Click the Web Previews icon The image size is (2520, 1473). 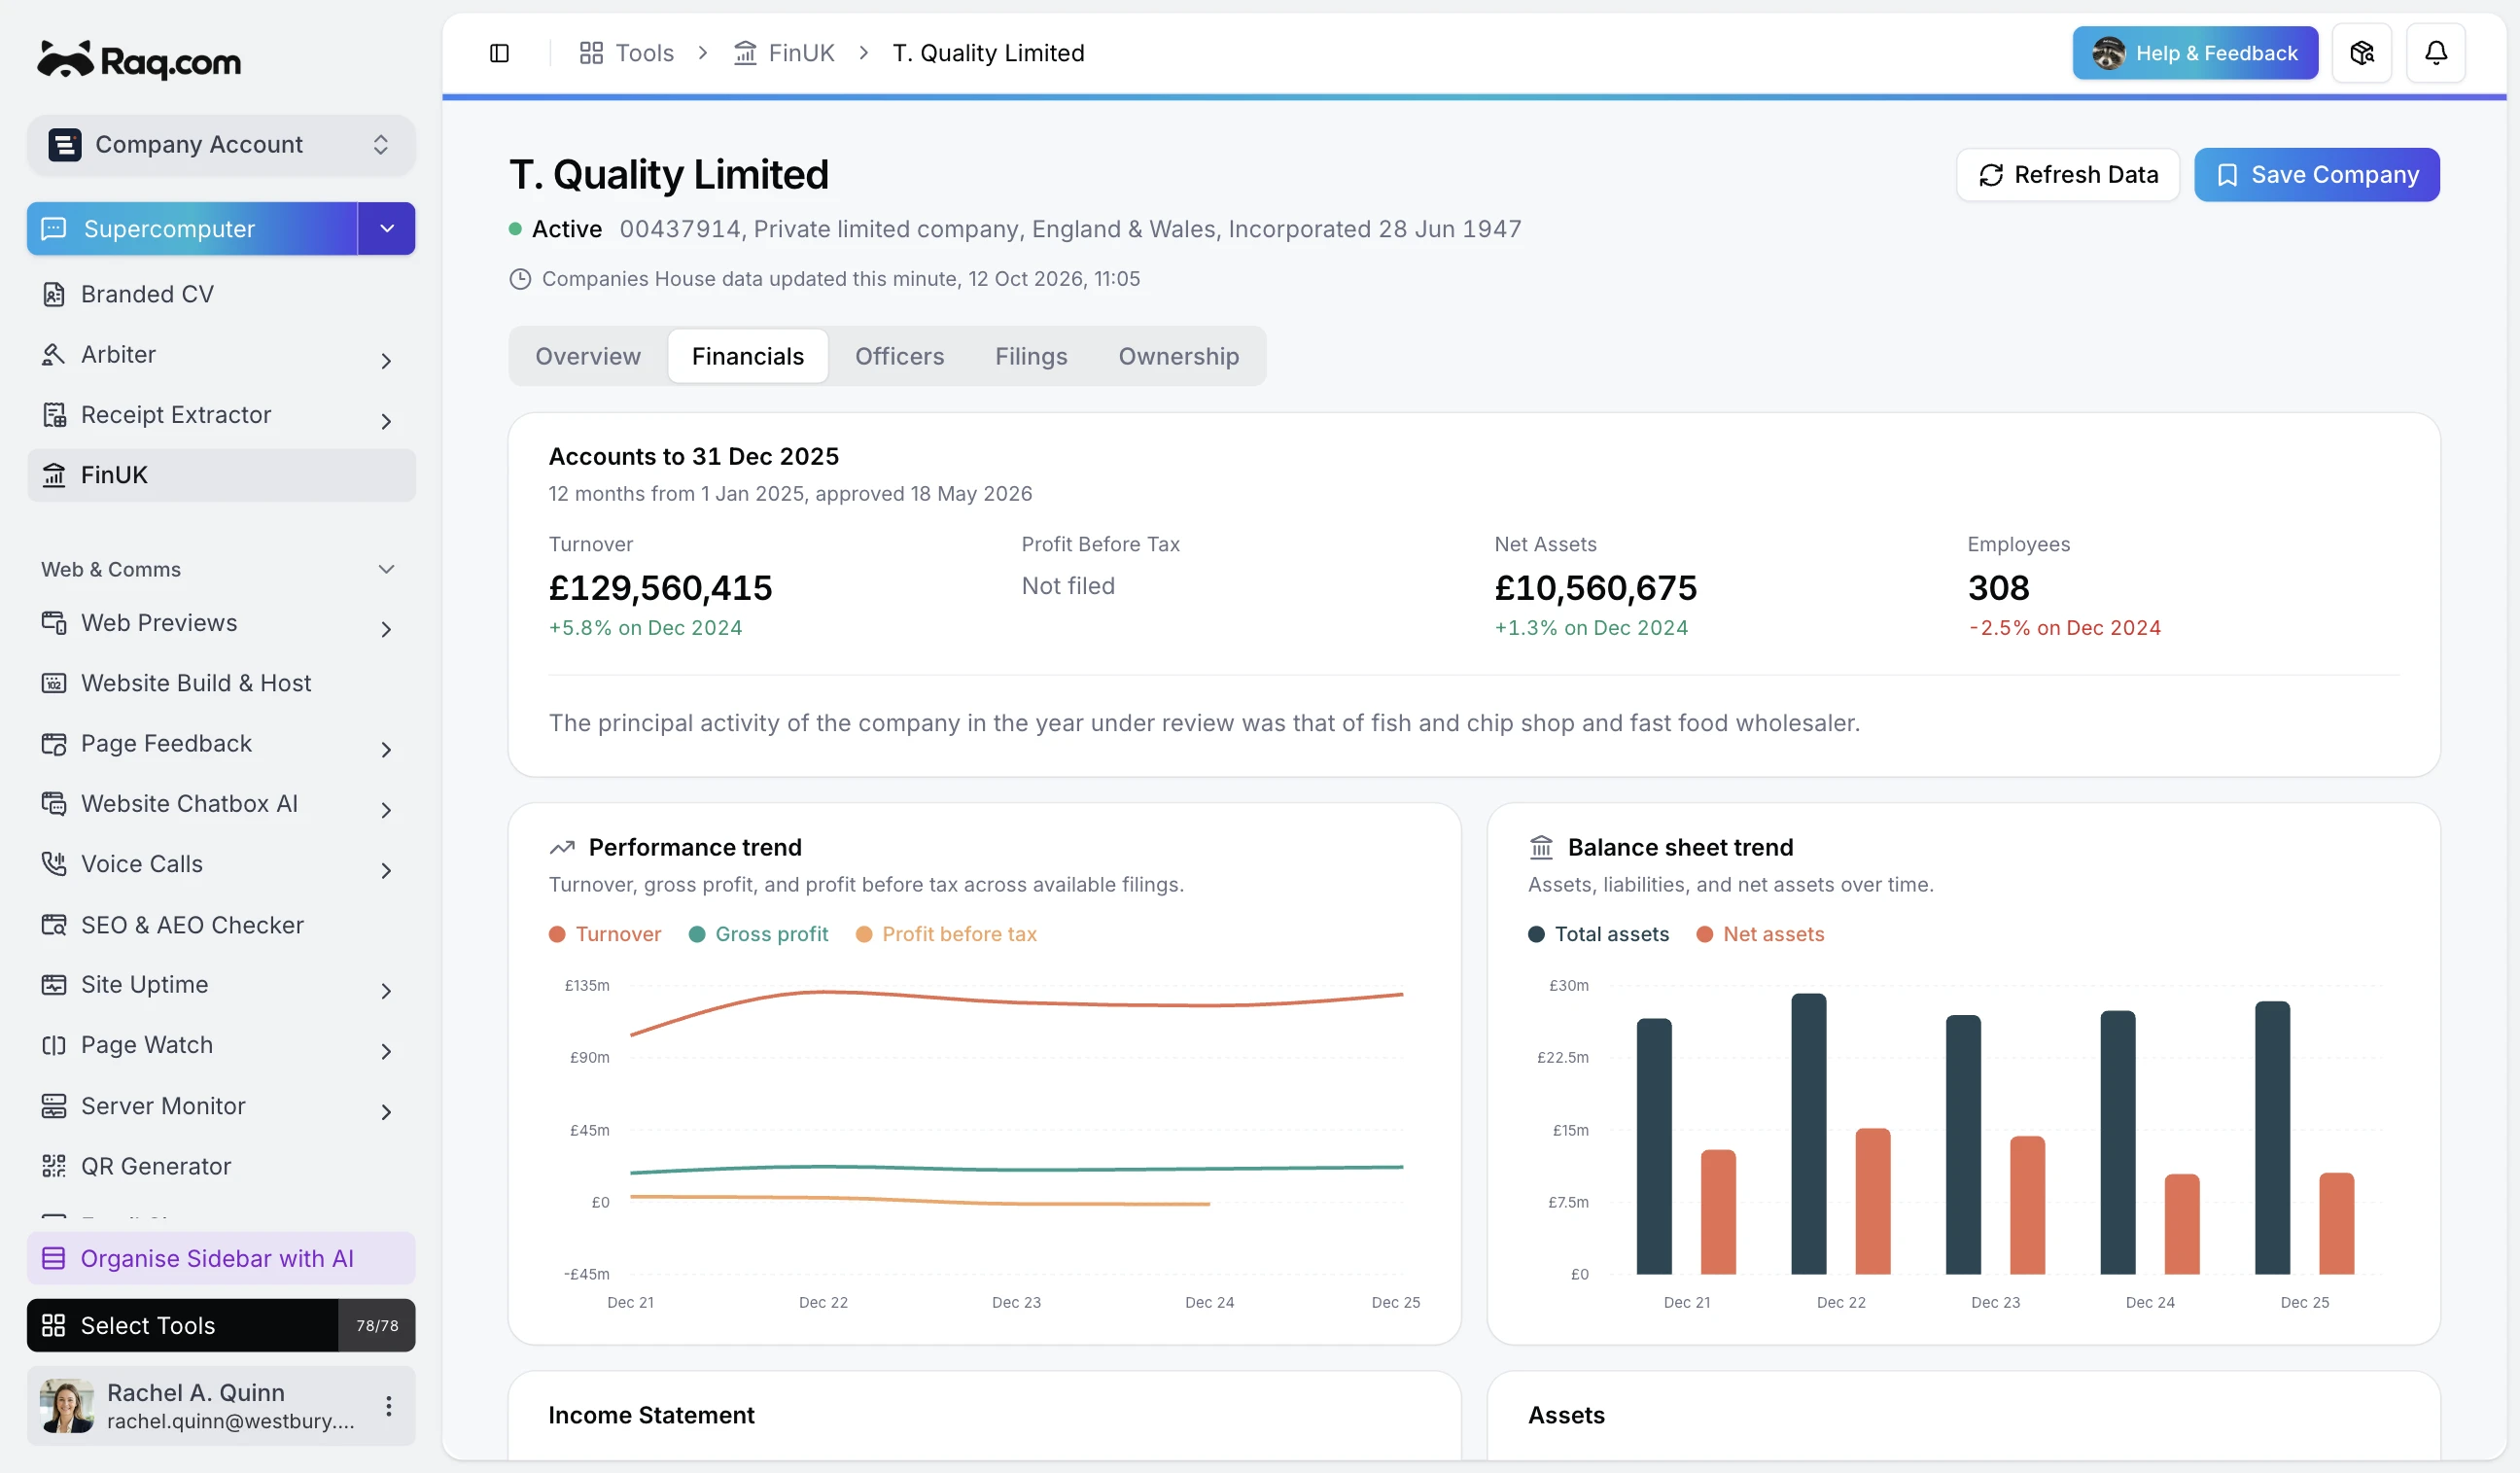point(54,623)
